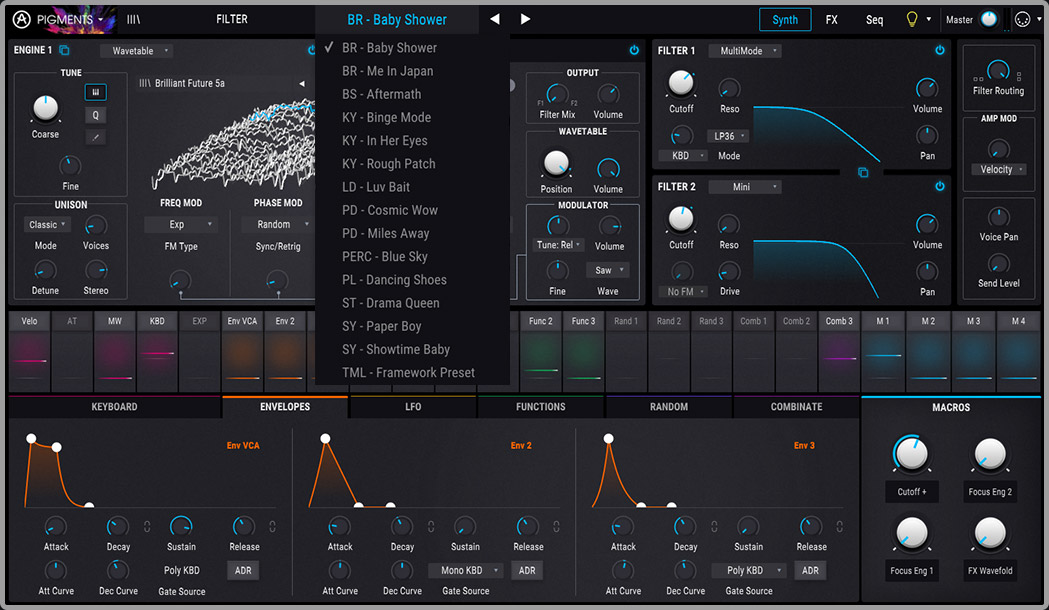Adjust the Master volume knob
The width and height of the screenshot is (1049, 610).
(x=988, y=19)
